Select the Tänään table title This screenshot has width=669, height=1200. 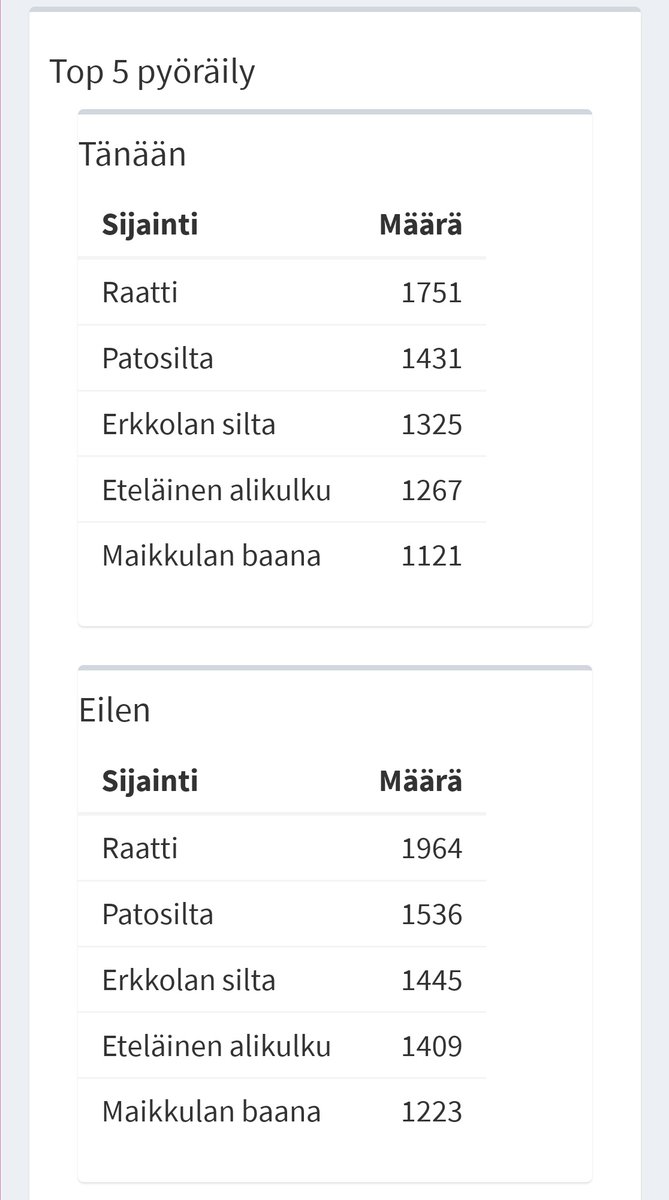tap(132, 155)
